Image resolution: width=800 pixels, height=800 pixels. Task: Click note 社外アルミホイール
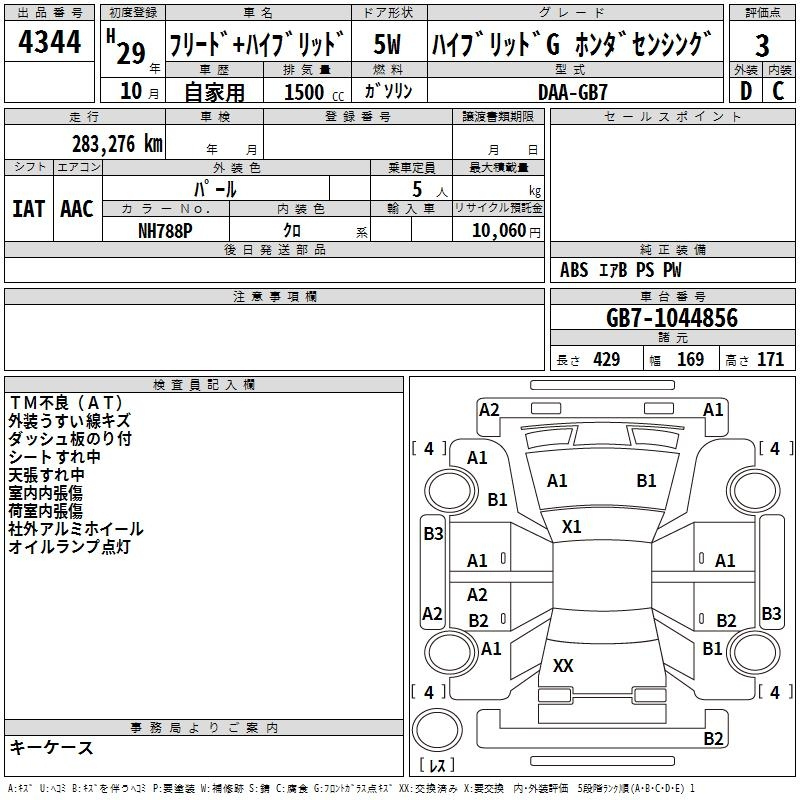point(76,529)
